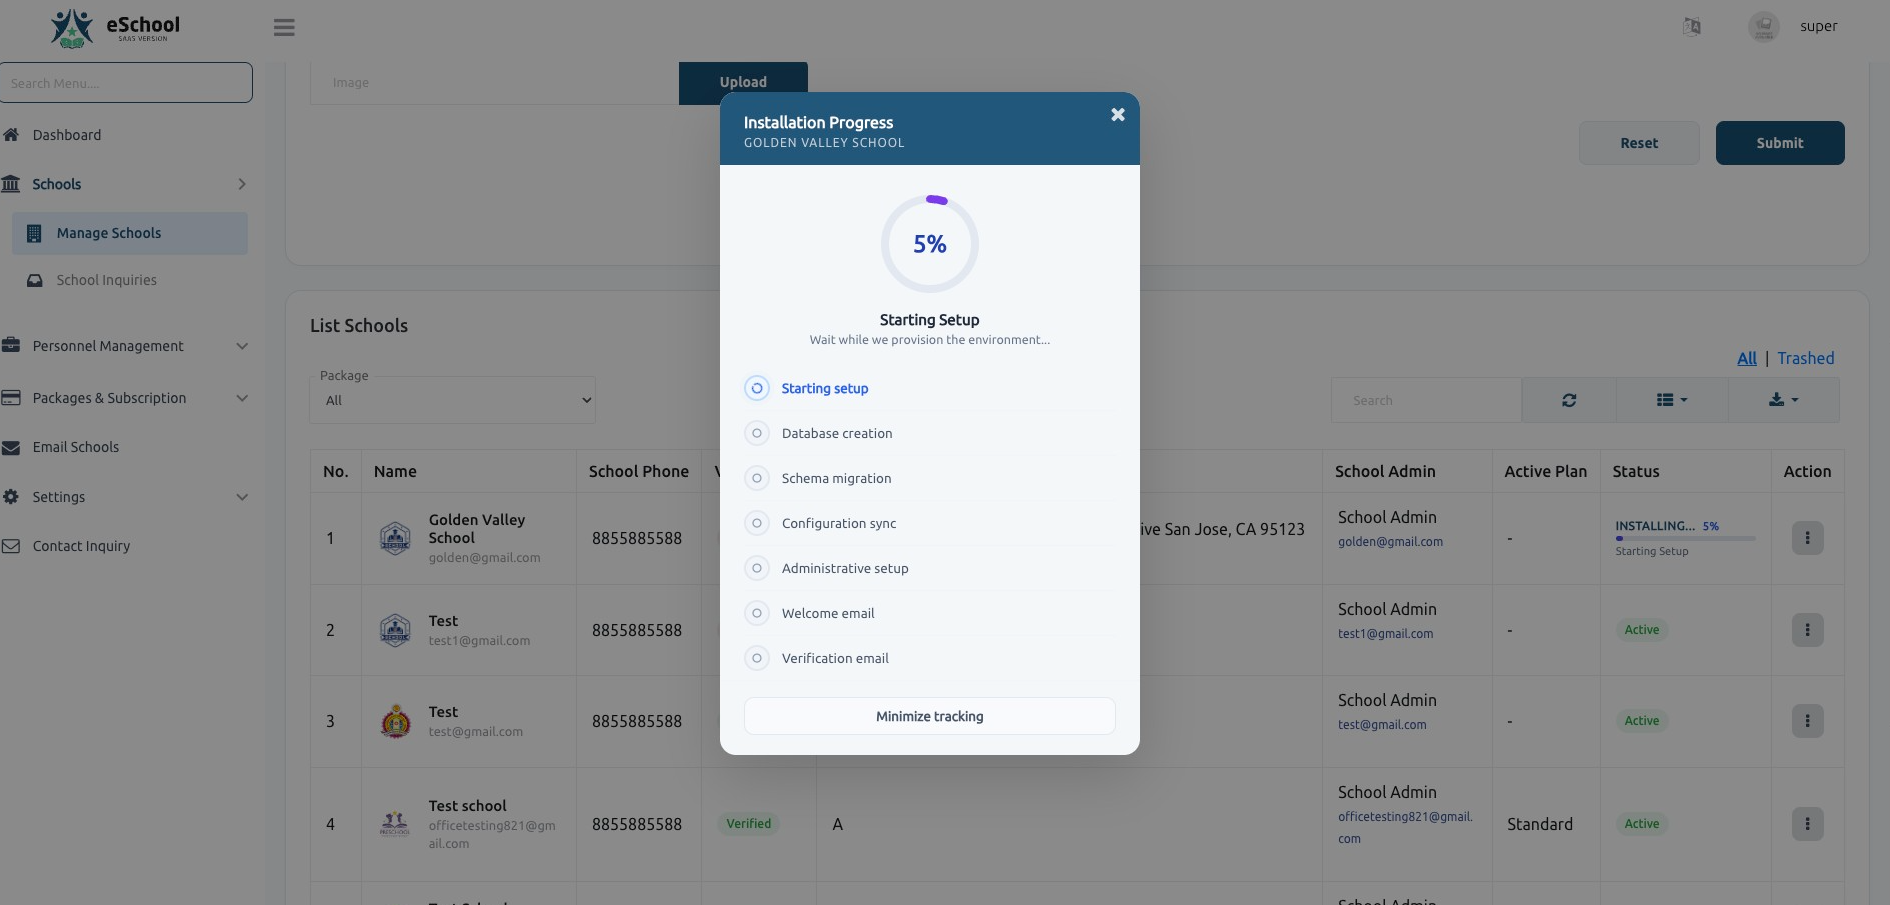Click the Active Plan column header
This screenshot has height=905, width=1890.
1546,471
